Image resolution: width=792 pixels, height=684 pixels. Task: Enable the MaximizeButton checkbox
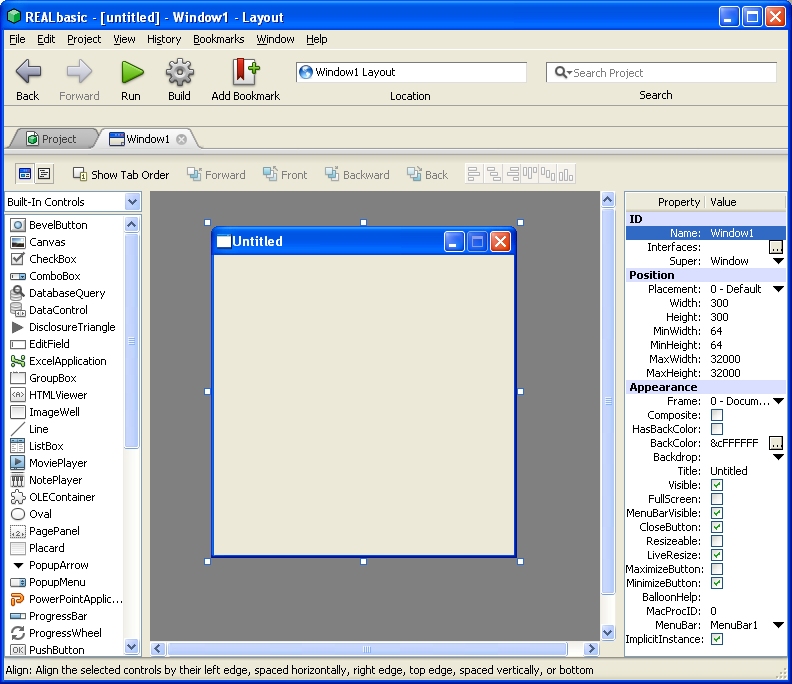point(717,569)
